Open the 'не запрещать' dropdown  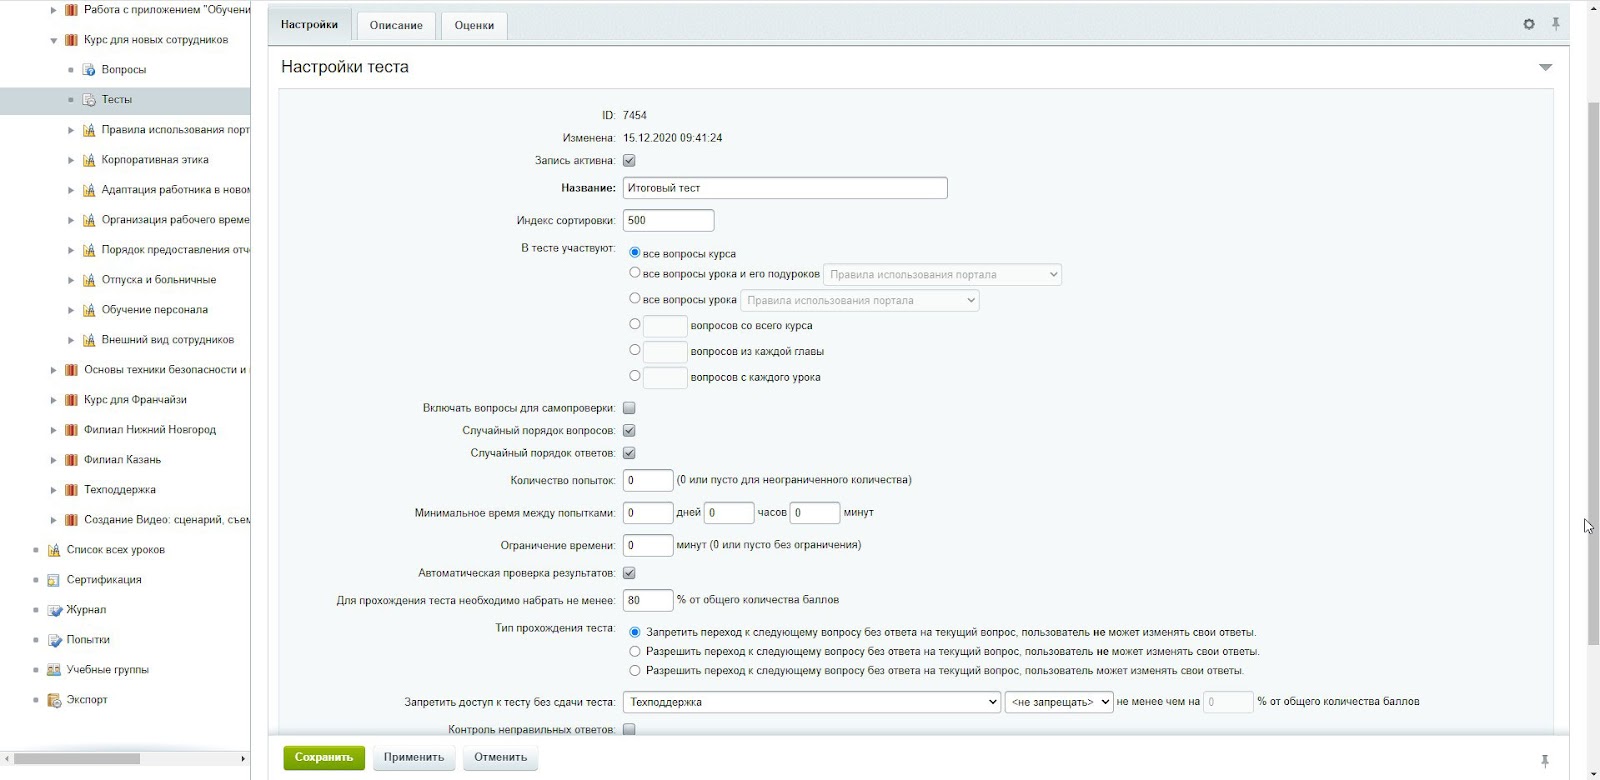1059,702
